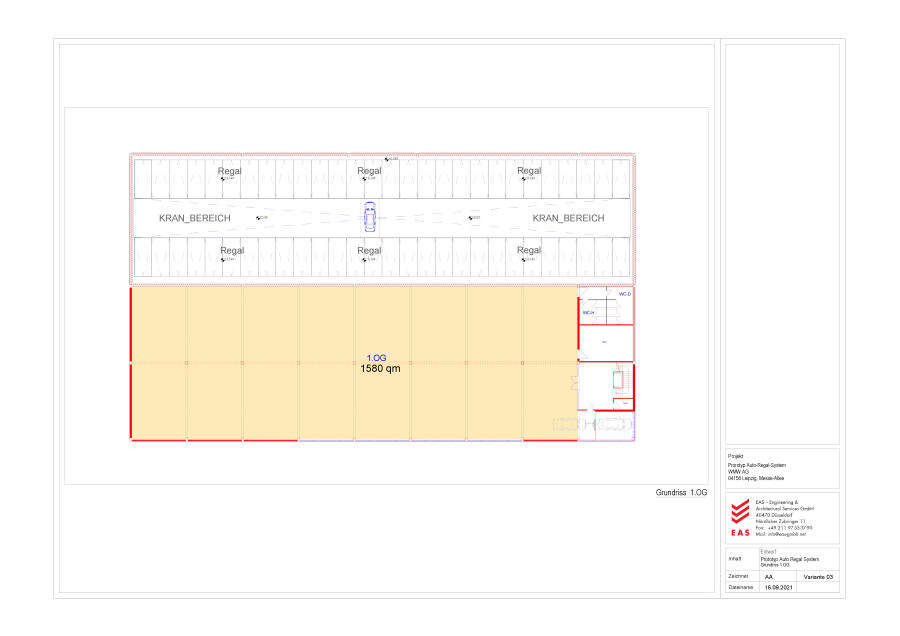
Task: Click the Grundriss 1.OG drawing title
Action: [x=681, y=493]
